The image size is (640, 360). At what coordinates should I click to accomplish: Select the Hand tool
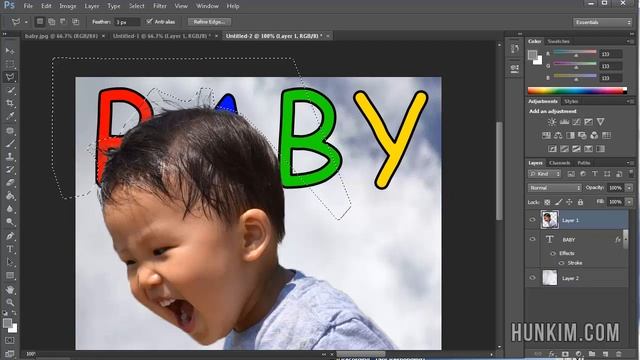click(10, 289)
